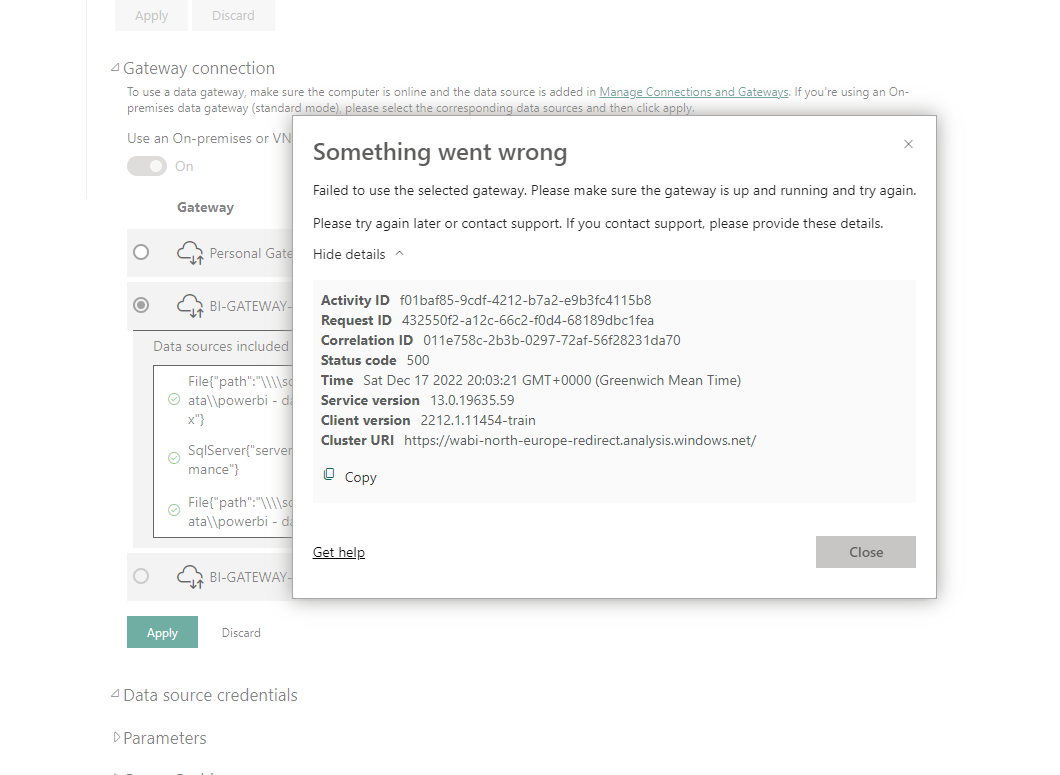
Task: Collapse details with Hide details chevron
Action: 400,254
